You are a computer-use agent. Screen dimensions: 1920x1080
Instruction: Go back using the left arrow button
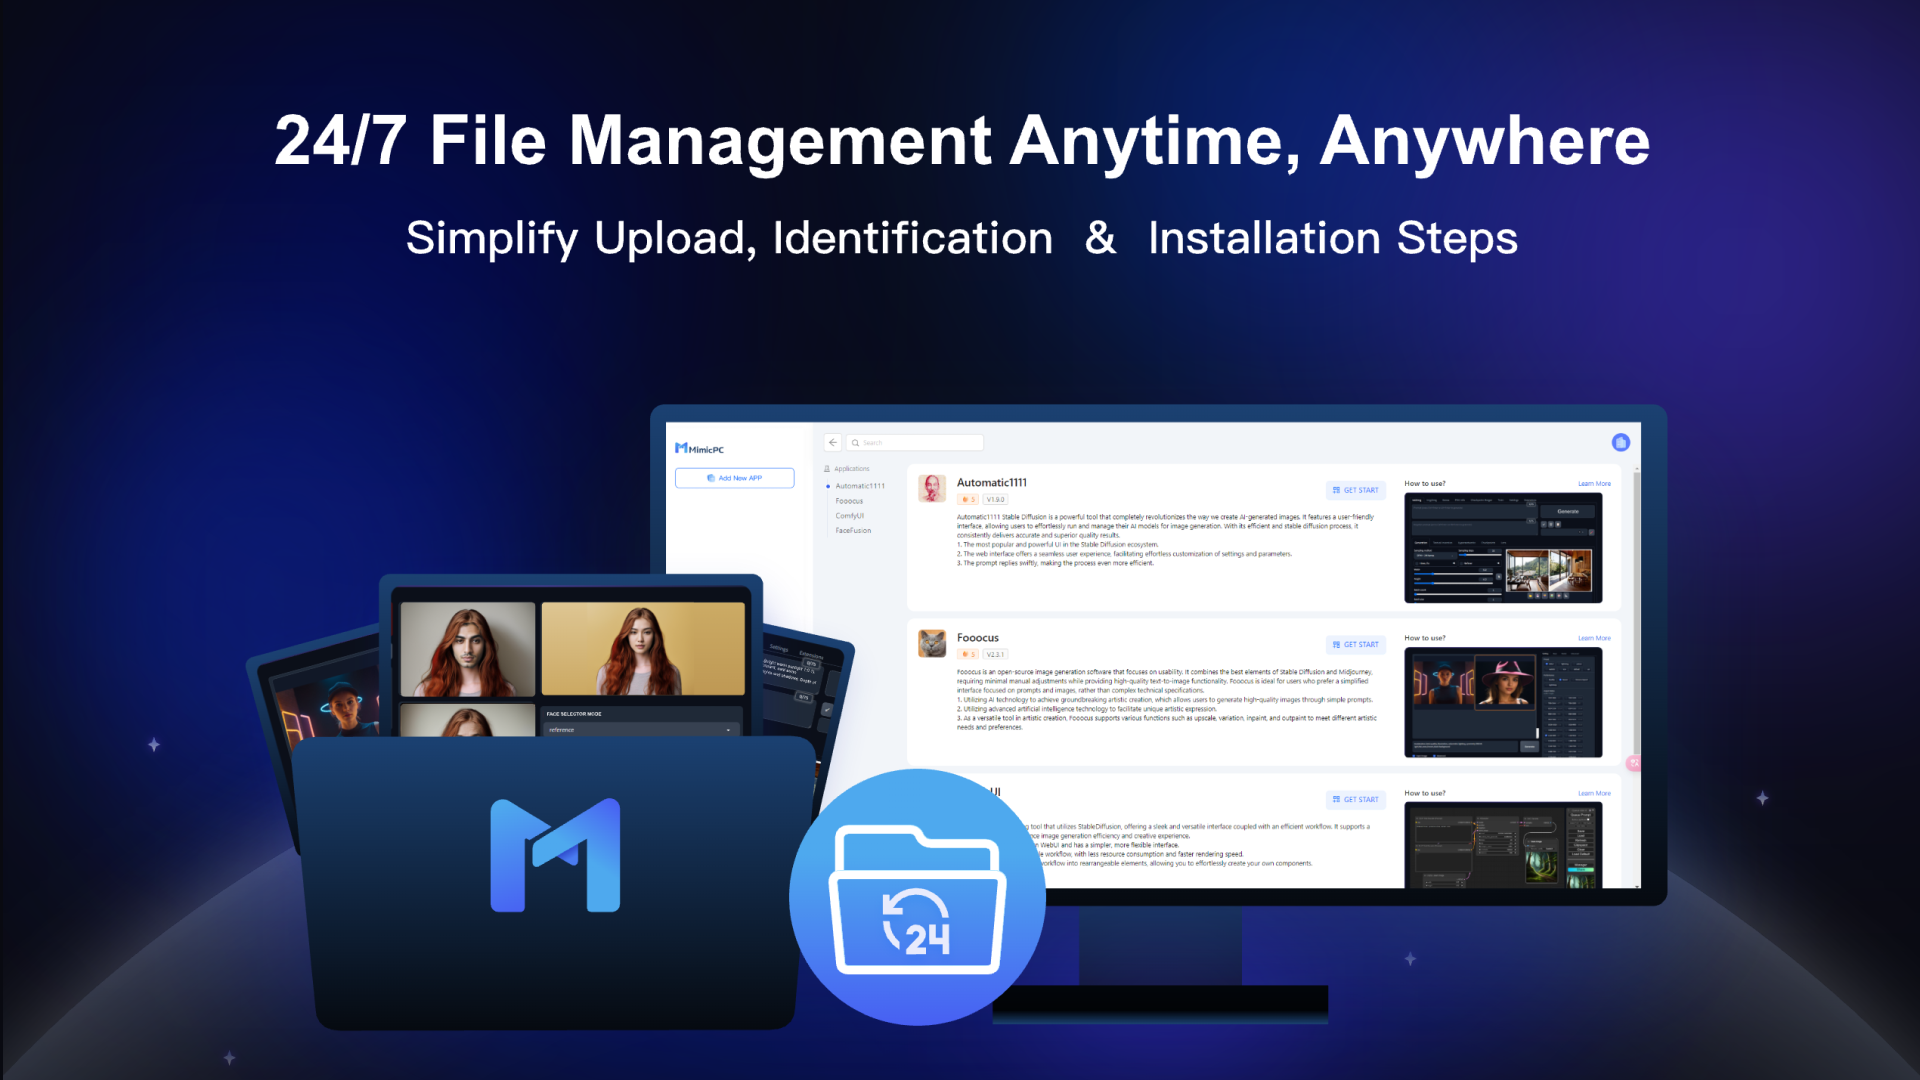pyautogui.click(x=833, y=442)
